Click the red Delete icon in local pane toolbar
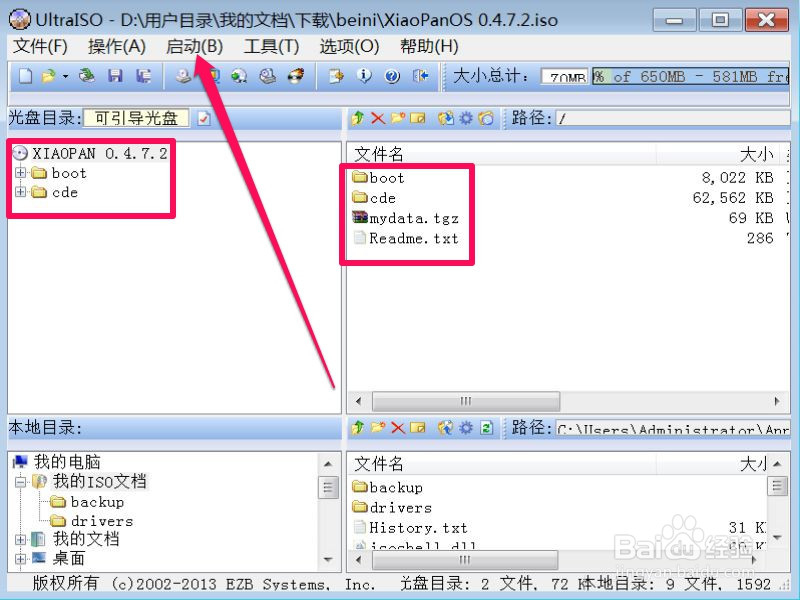 tap(398, 428)
